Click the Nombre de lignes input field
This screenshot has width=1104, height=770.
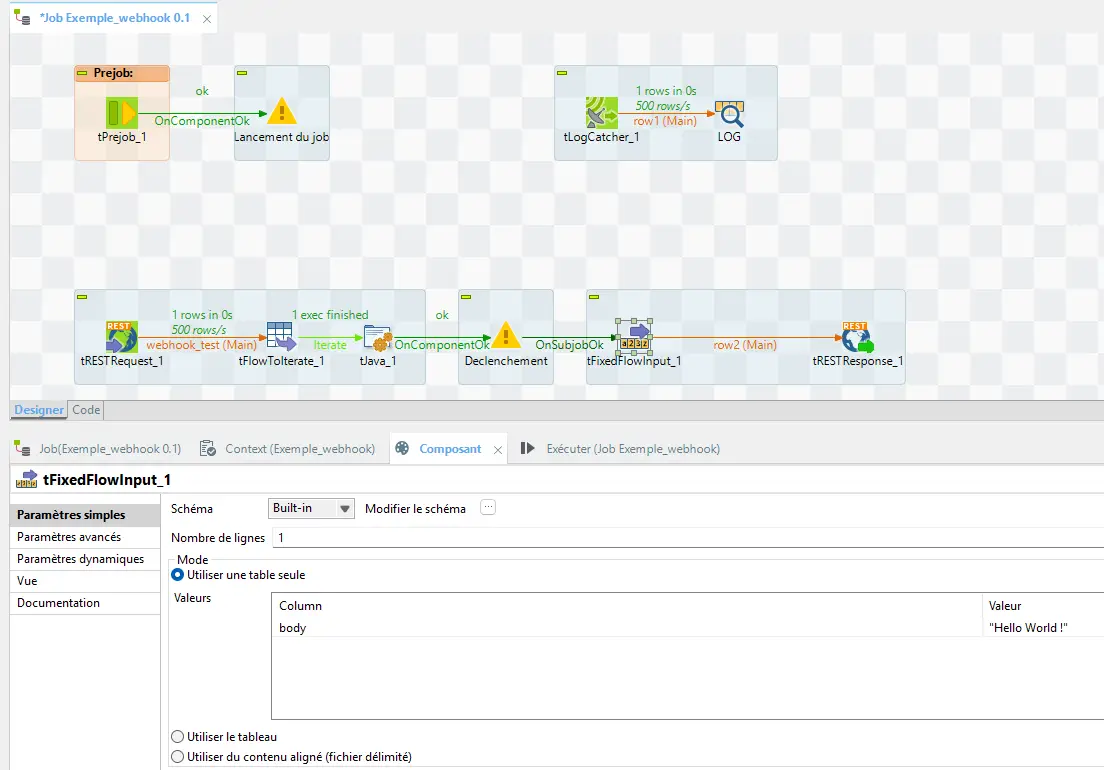coord(680,538)
